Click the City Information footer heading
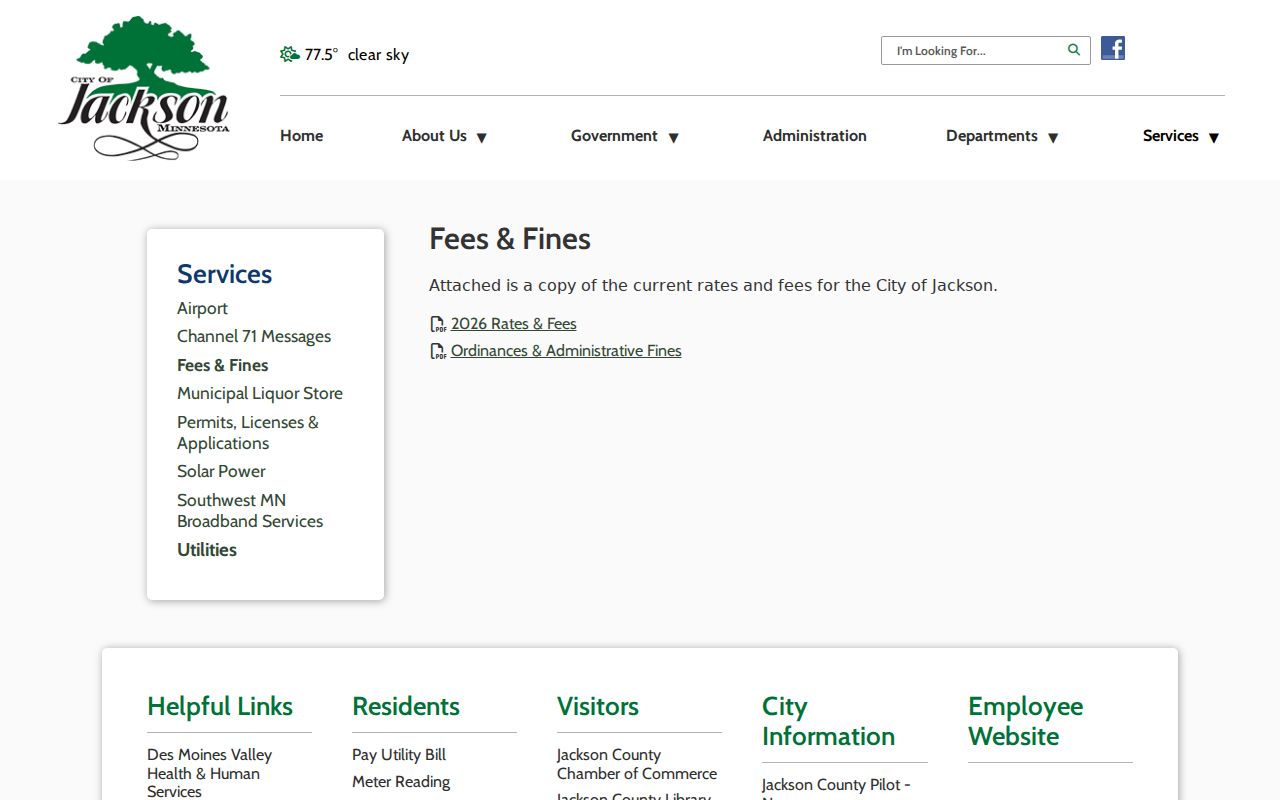The height and width of the screenshot is (800, 1280). pyautogui.click(x=828, y=721)
